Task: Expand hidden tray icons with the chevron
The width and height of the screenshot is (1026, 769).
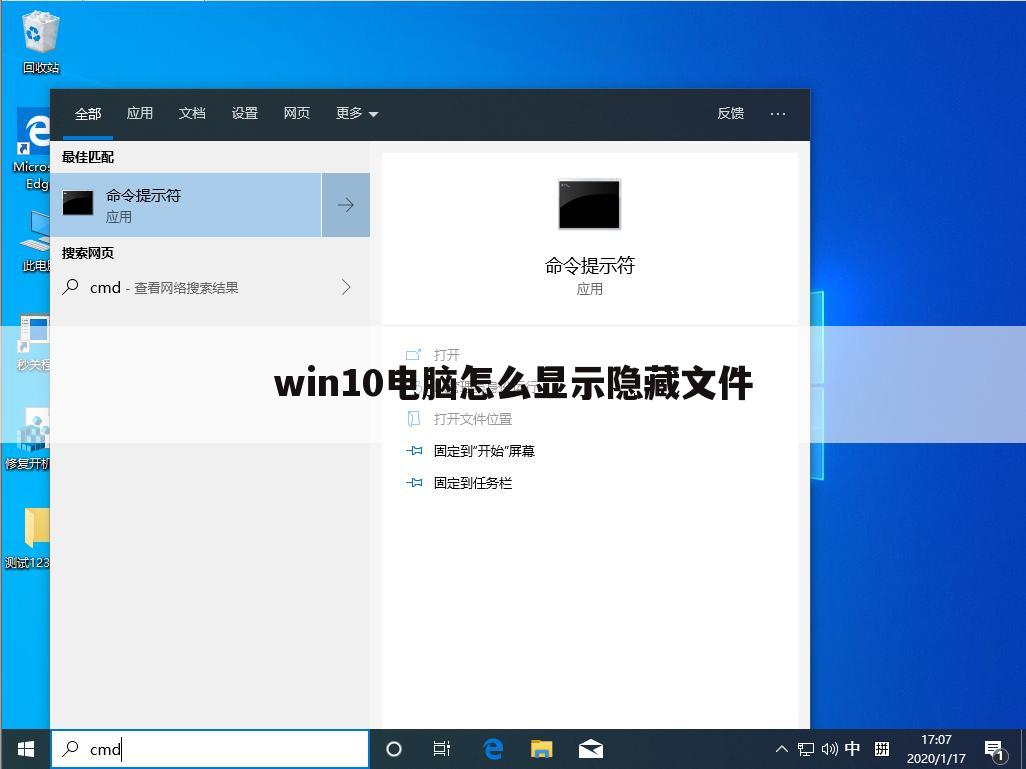Action: click(781, 748)
